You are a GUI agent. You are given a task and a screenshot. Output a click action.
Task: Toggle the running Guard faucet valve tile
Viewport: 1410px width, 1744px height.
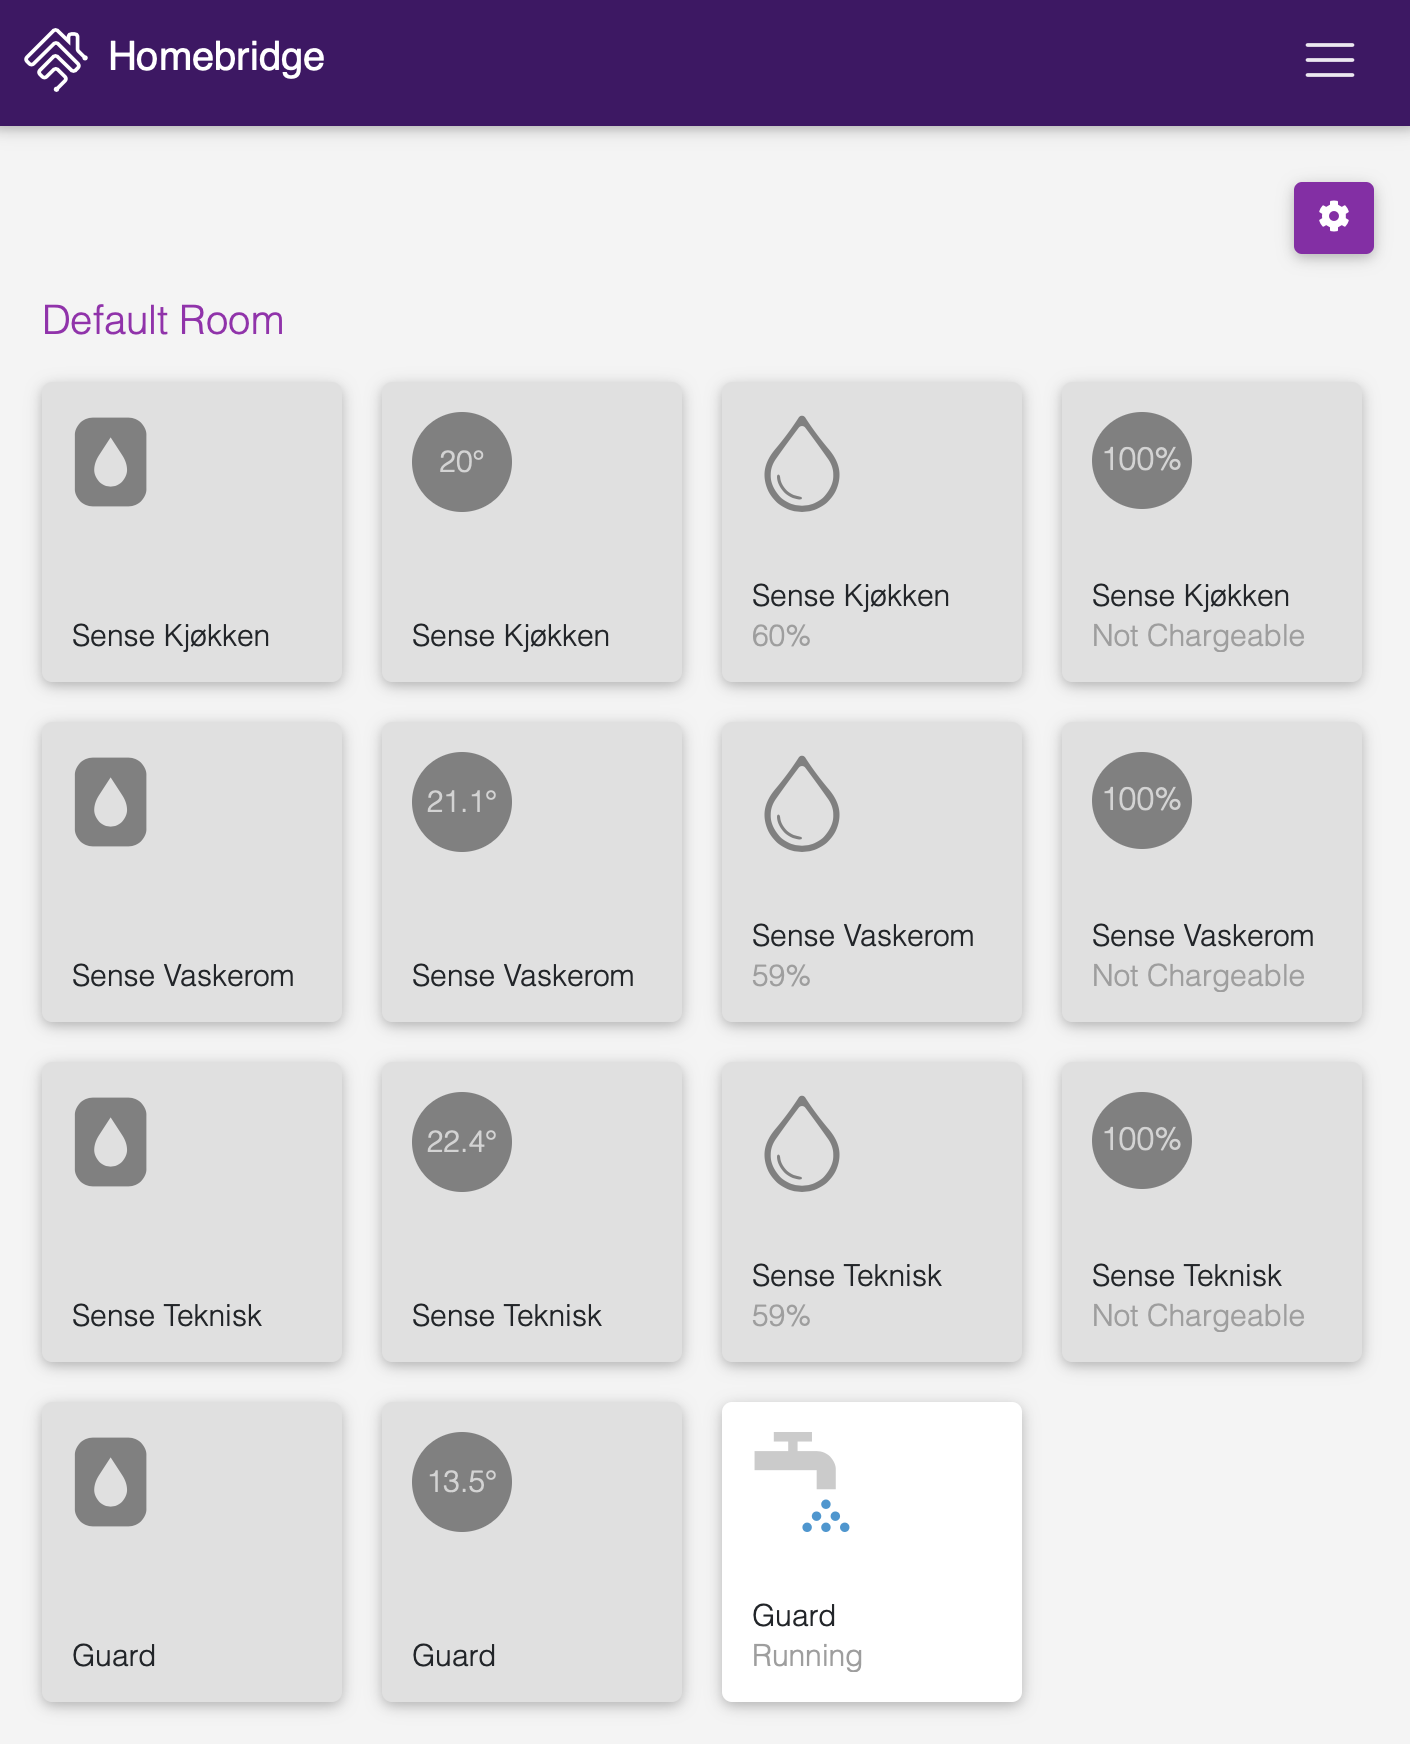click(872, 1552)
